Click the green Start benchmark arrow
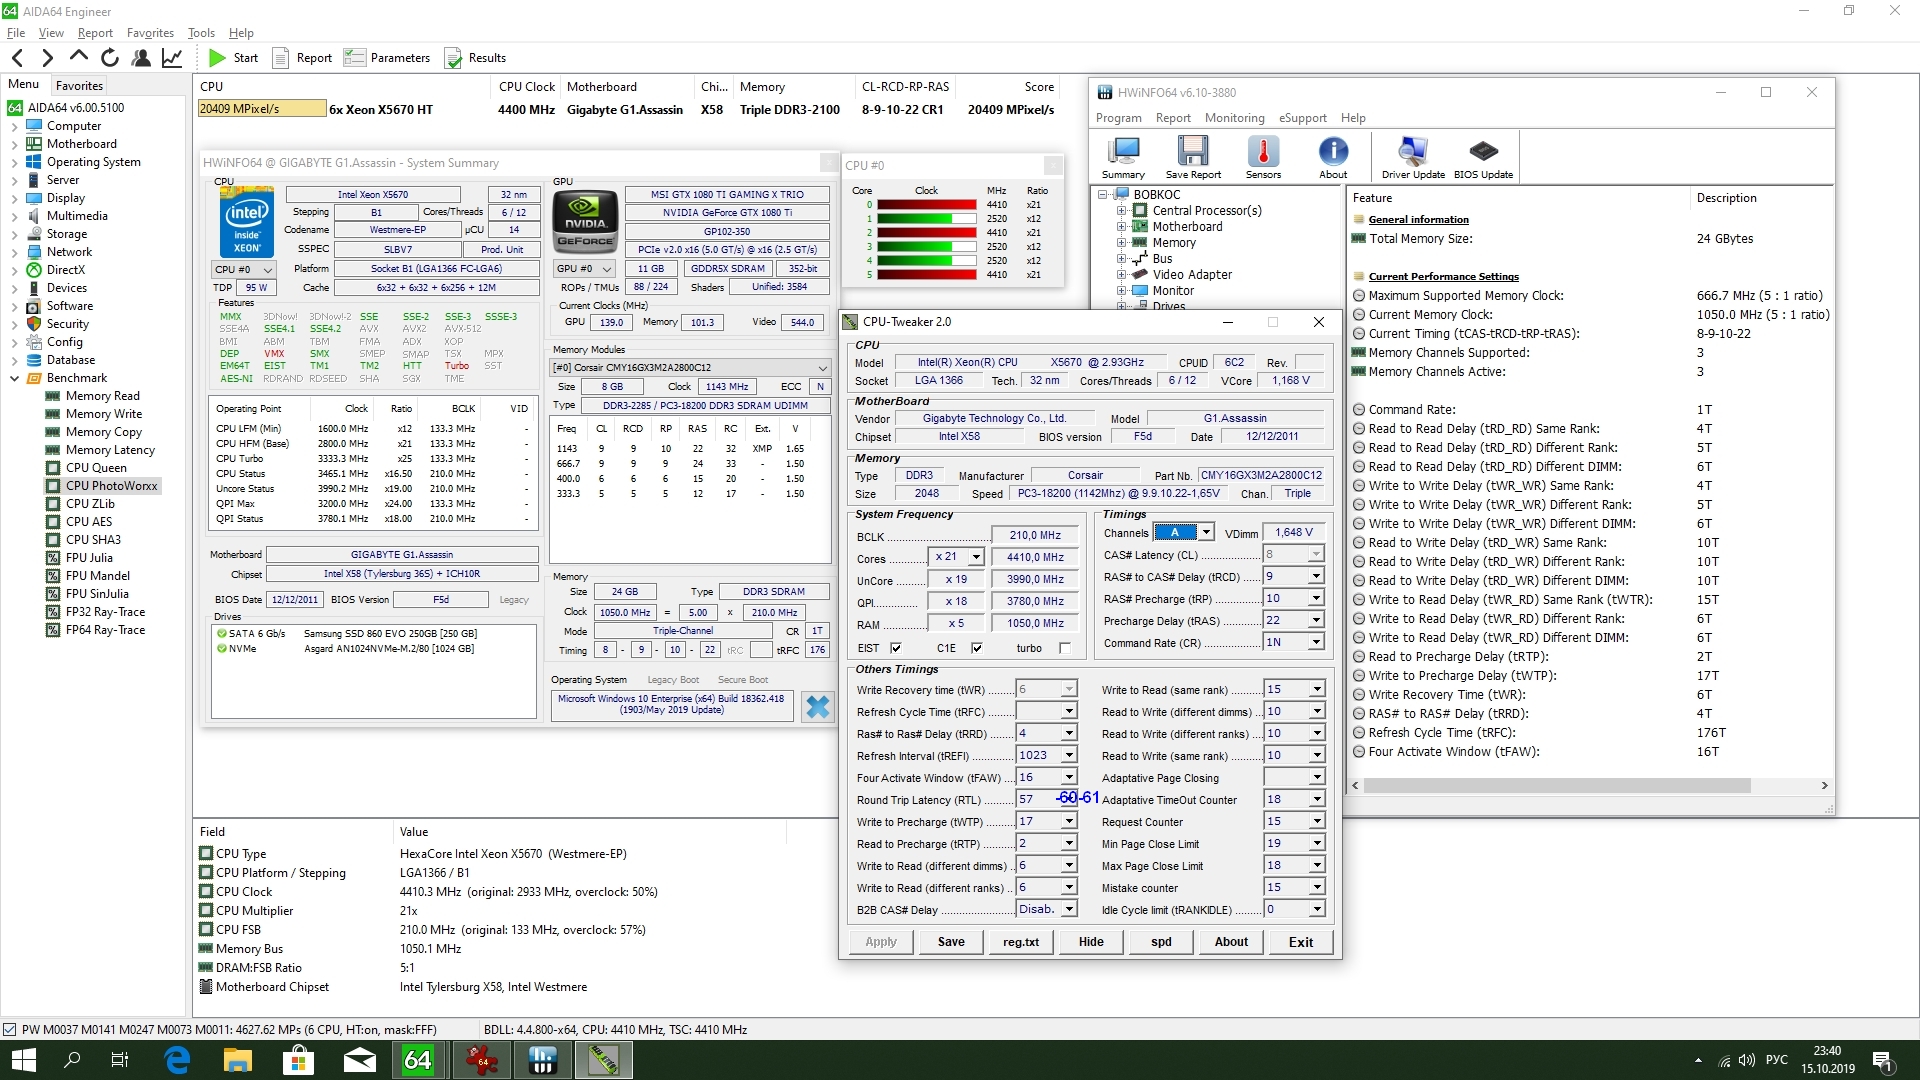Screen dimensions: 1920x1080 pos(217,58)
